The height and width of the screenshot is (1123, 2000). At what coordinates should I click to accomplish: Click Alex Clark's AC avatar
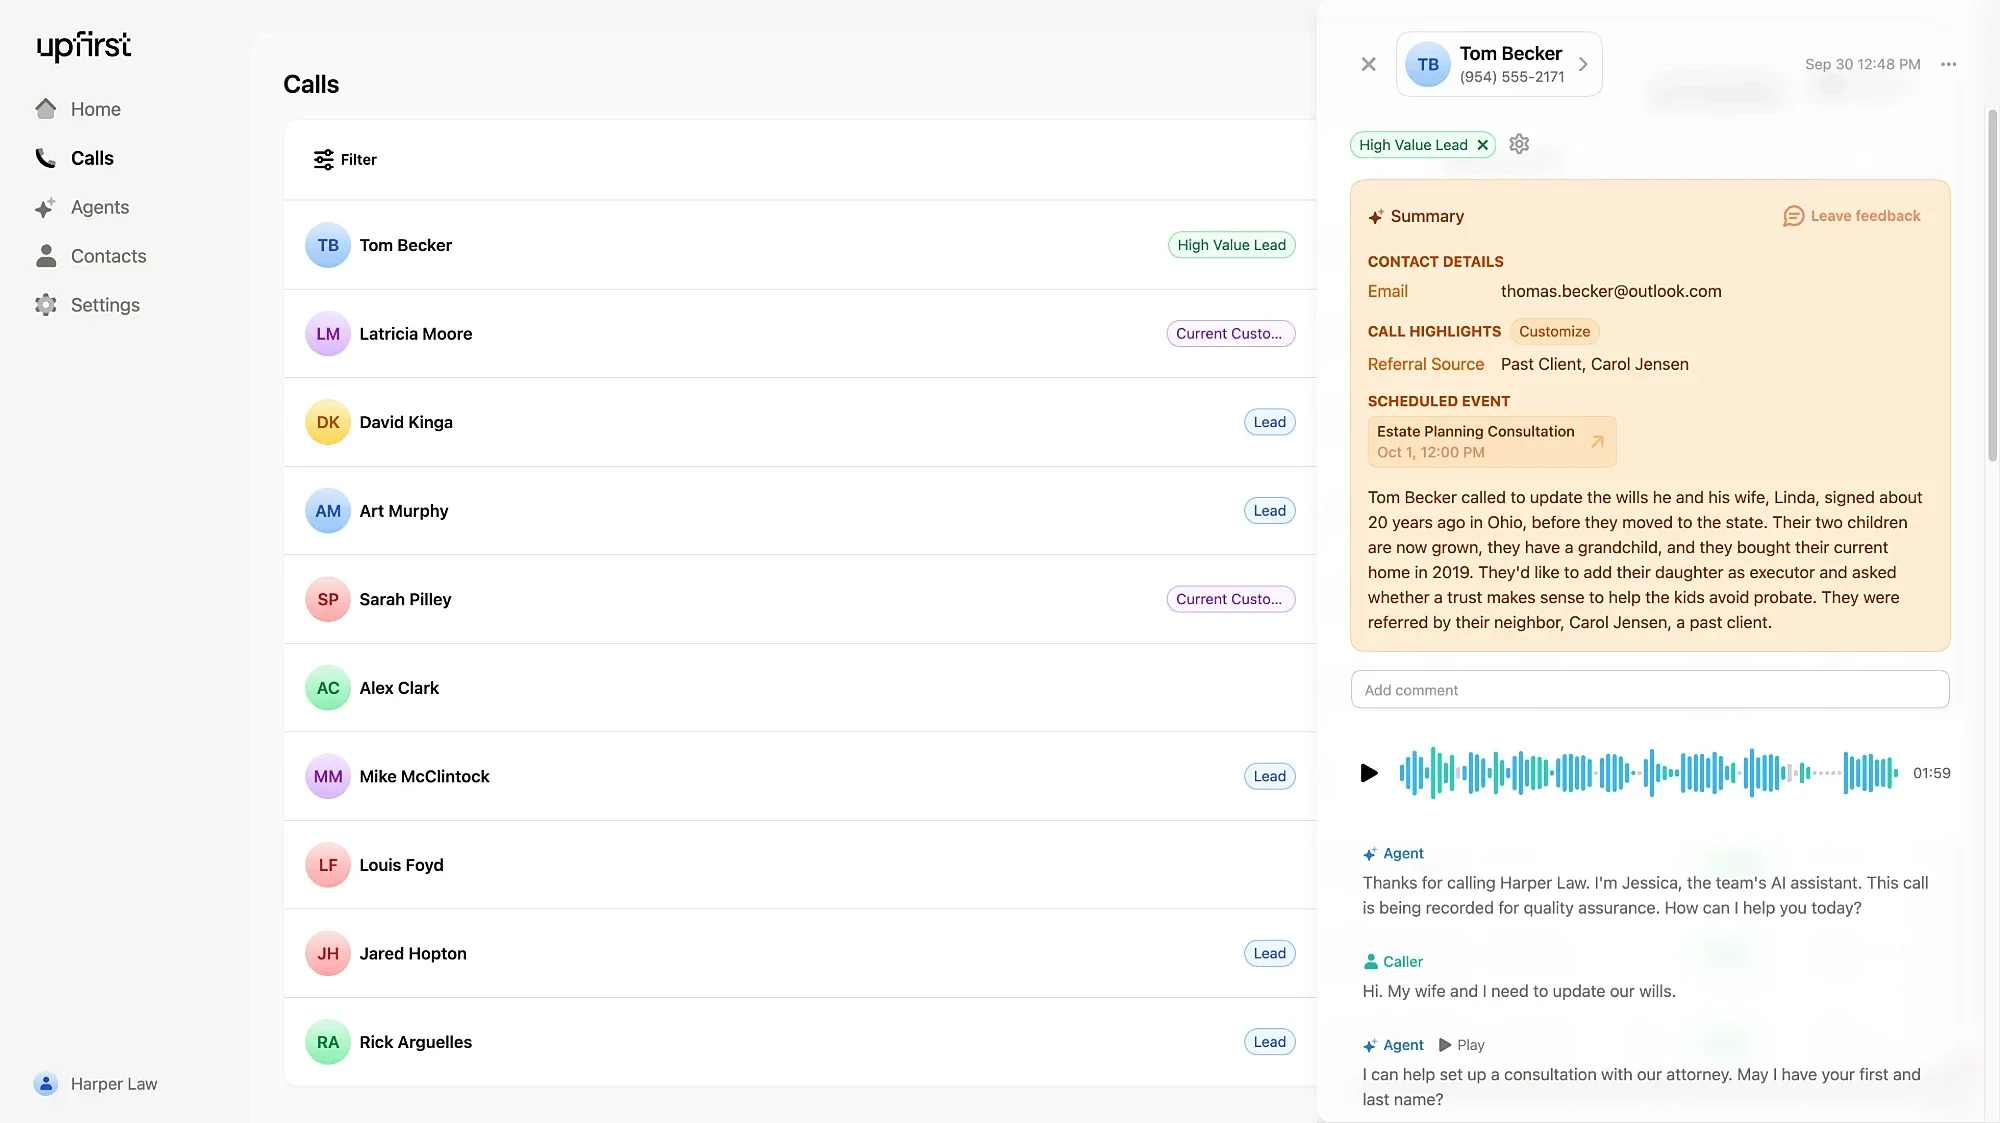pyautogui.click(x=328, y=688)
